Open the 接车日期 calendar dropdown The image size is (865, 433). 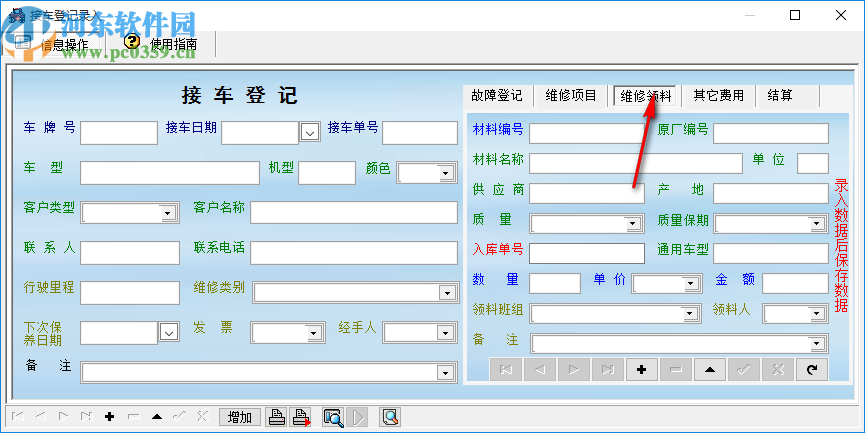(x=310, y=132)
